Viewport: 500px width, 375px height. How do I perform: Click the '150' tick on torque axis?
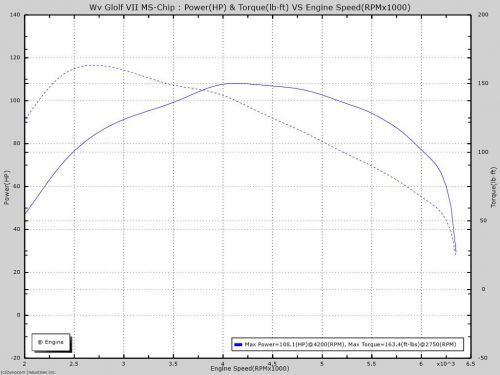tap(483, 83)
